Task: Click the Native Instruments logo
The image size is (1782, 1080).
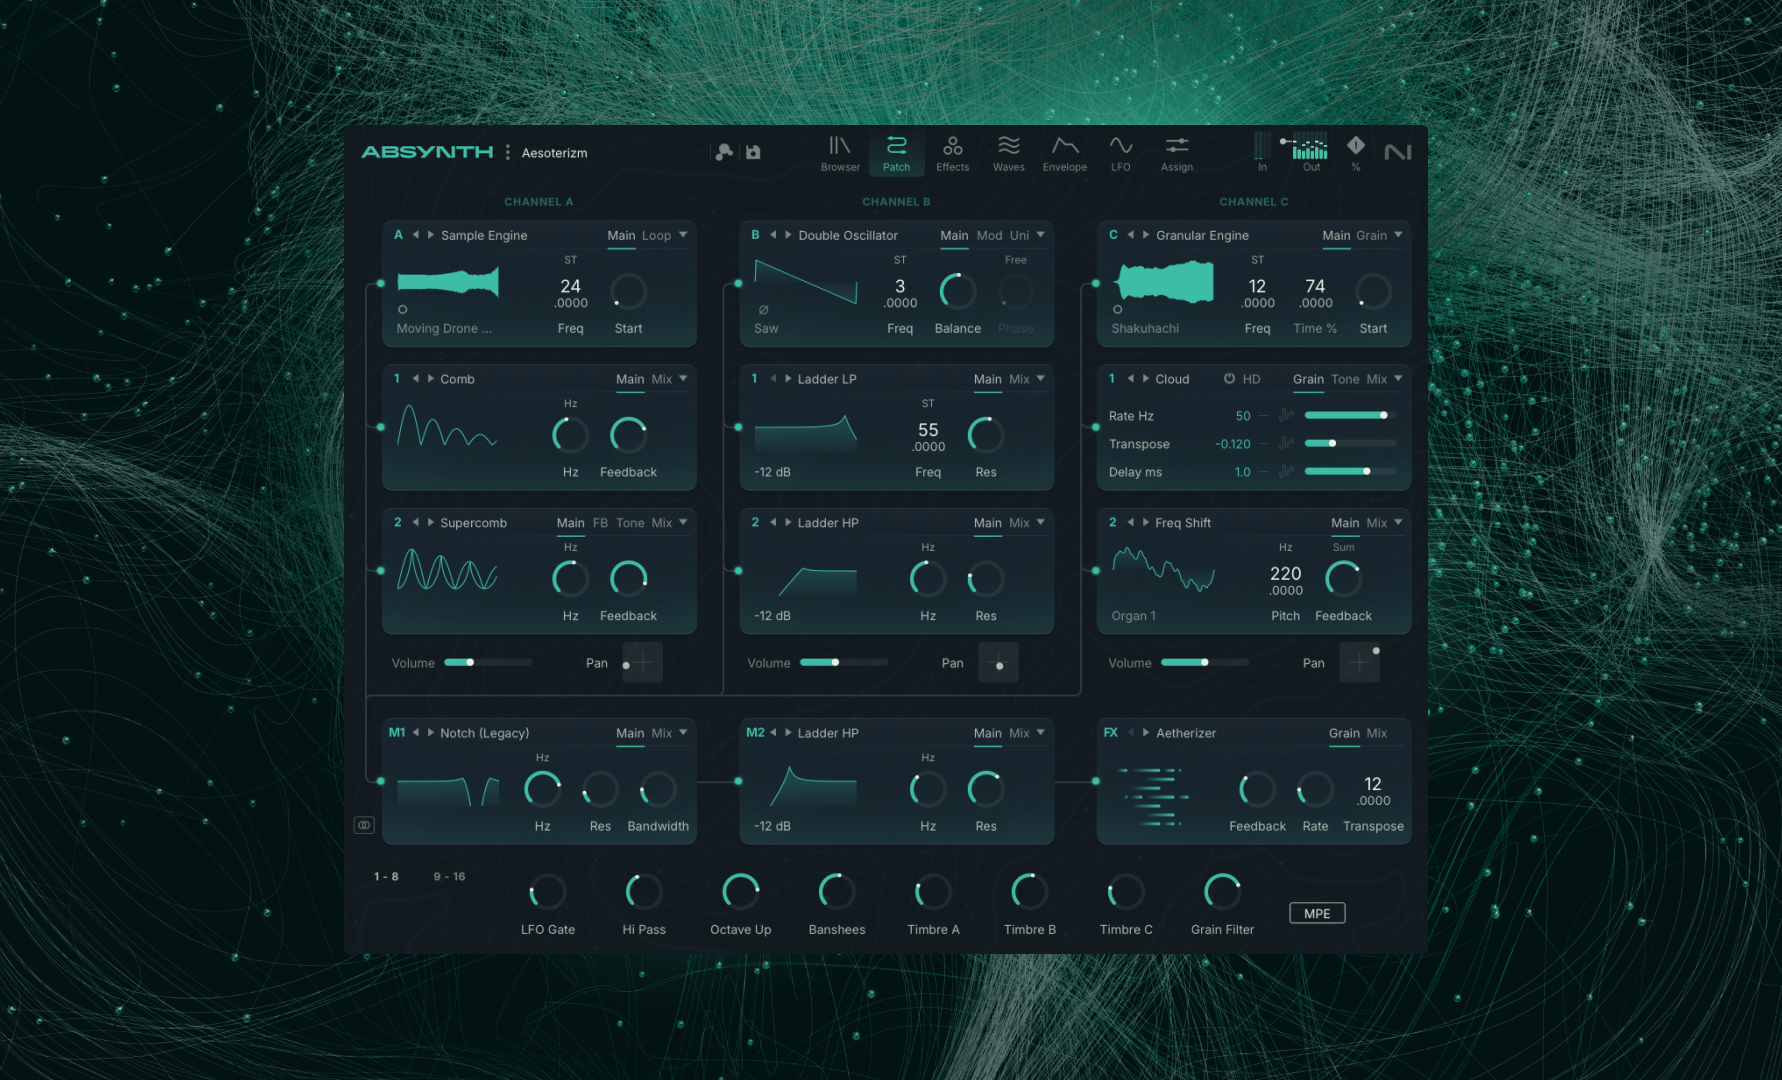Action: click(x=1398, y=151)
